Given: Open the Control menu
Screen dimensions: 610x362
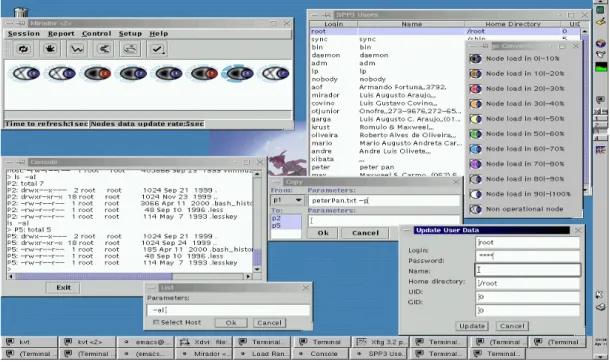Looking at the screenshot, I should pyautogui.click(x=96, y=34).
